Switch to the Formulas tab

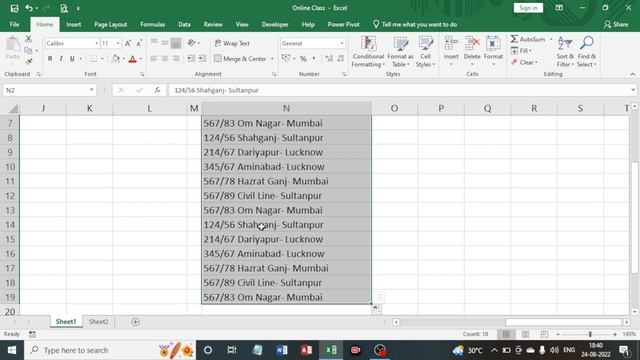pyautogui.click(x=153, y=24)
